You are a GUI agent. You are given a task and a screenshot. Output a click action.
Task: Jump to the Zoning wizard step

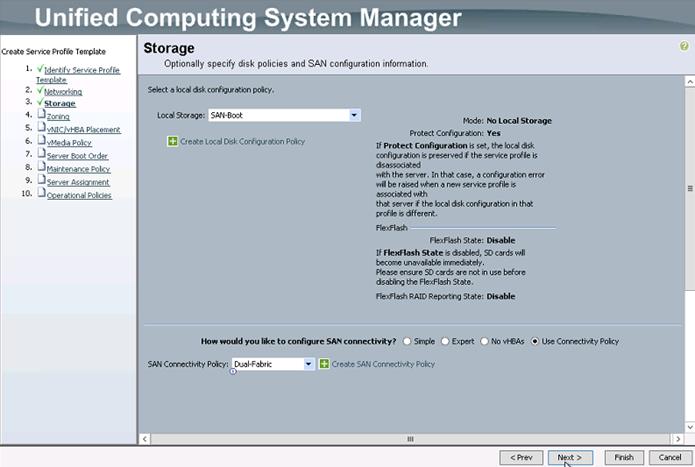click(58, 117)
